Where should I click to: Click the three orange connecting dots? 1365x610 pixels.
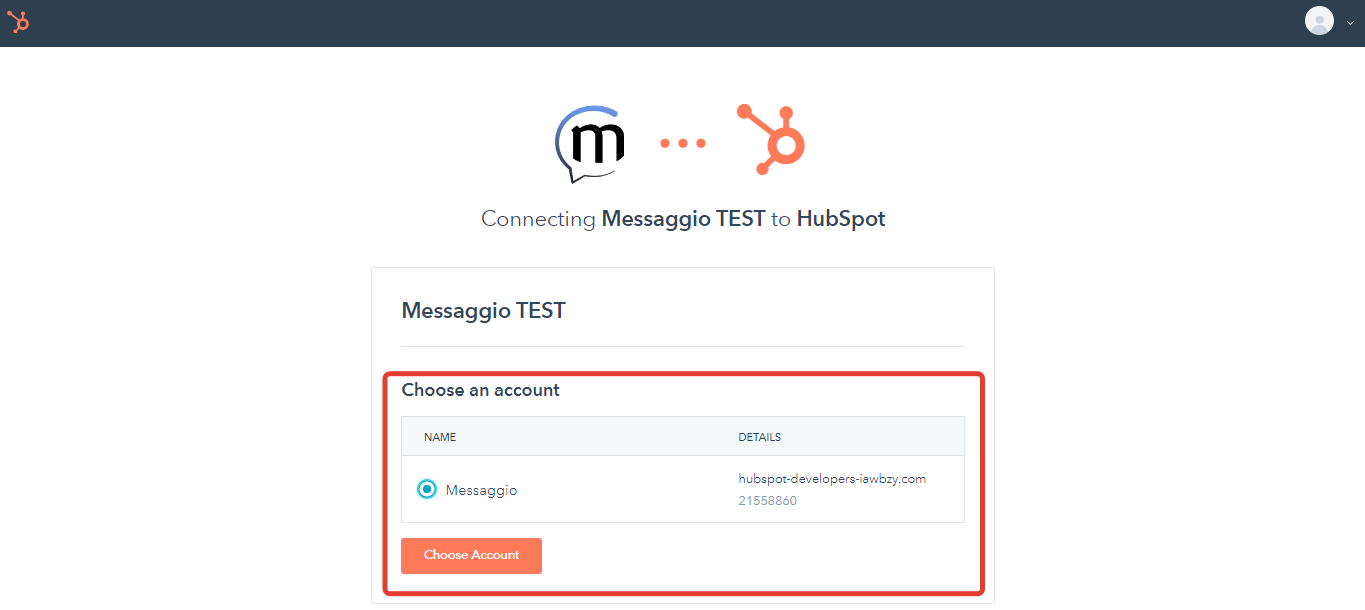(x=683, y=143)
